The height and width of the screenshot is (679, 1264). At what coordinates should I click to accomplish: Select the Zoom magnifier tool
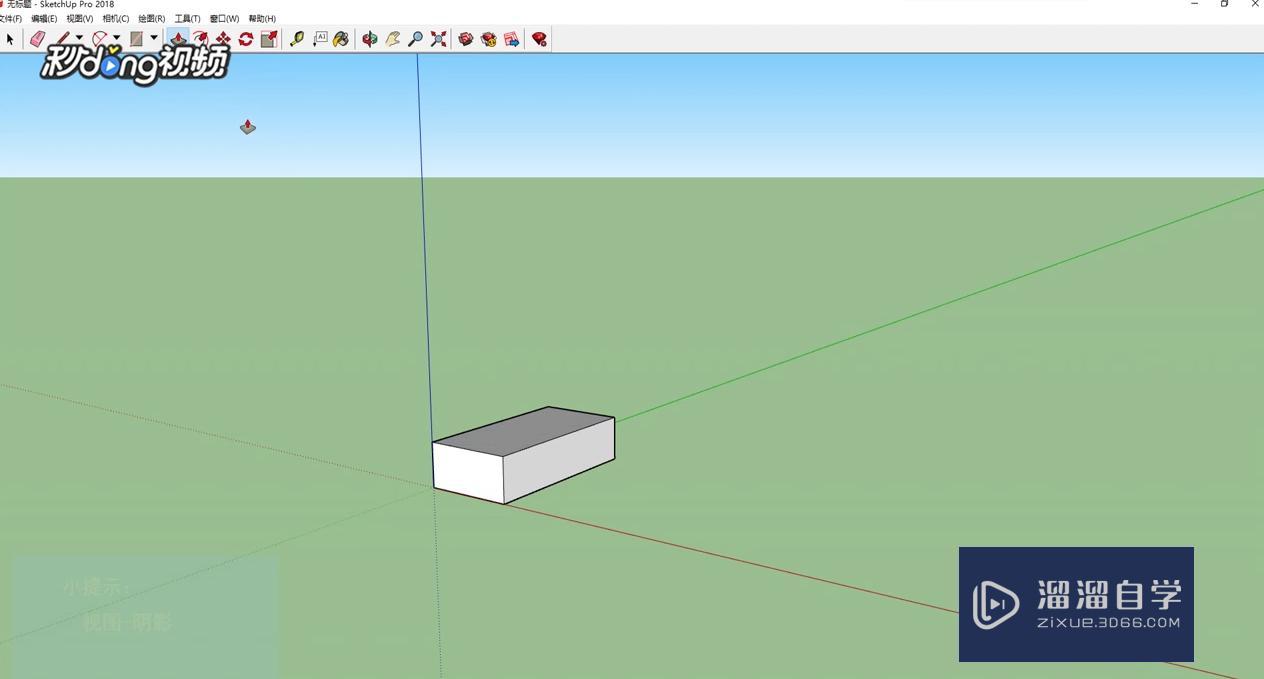pyautogui.click(x=415, y=39)
